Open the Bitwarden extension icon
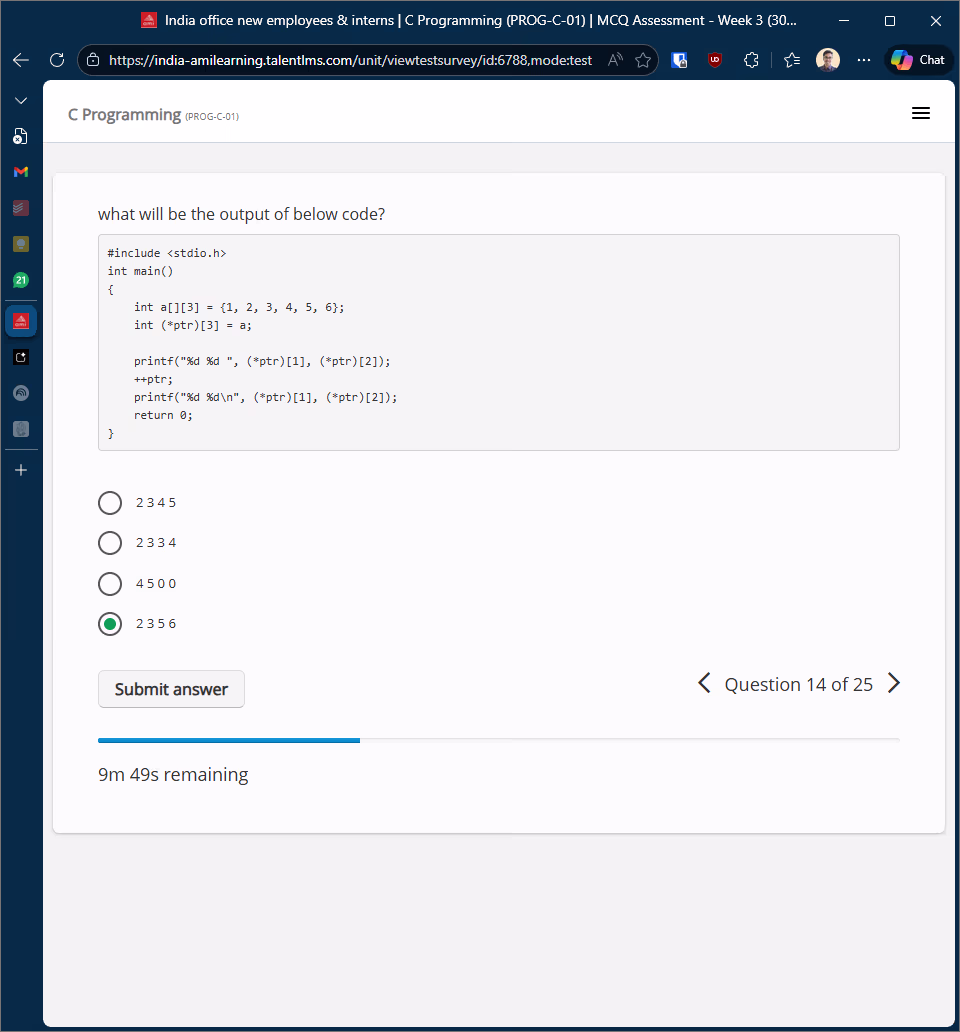960x1032 pixels. pos(679,60)
